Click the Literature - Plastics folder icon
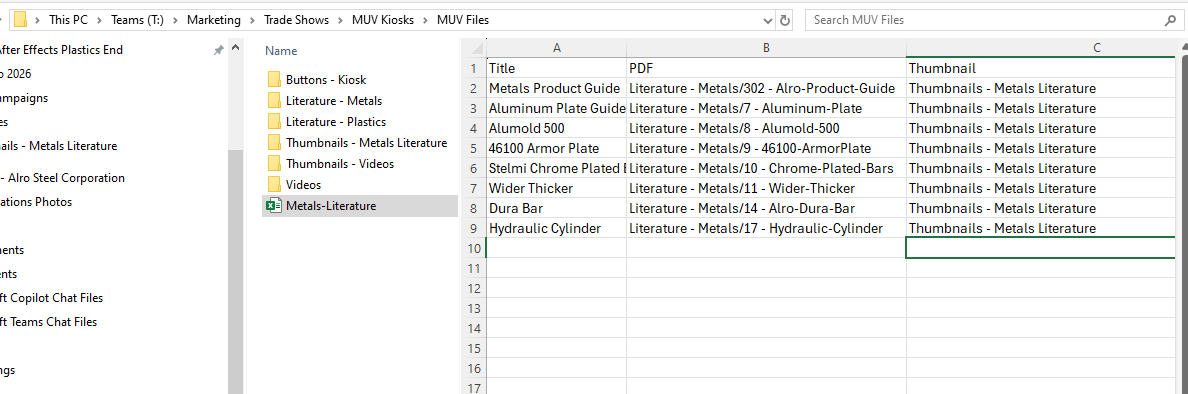This screenshot has width=1188, height=394. coord(274,121)
